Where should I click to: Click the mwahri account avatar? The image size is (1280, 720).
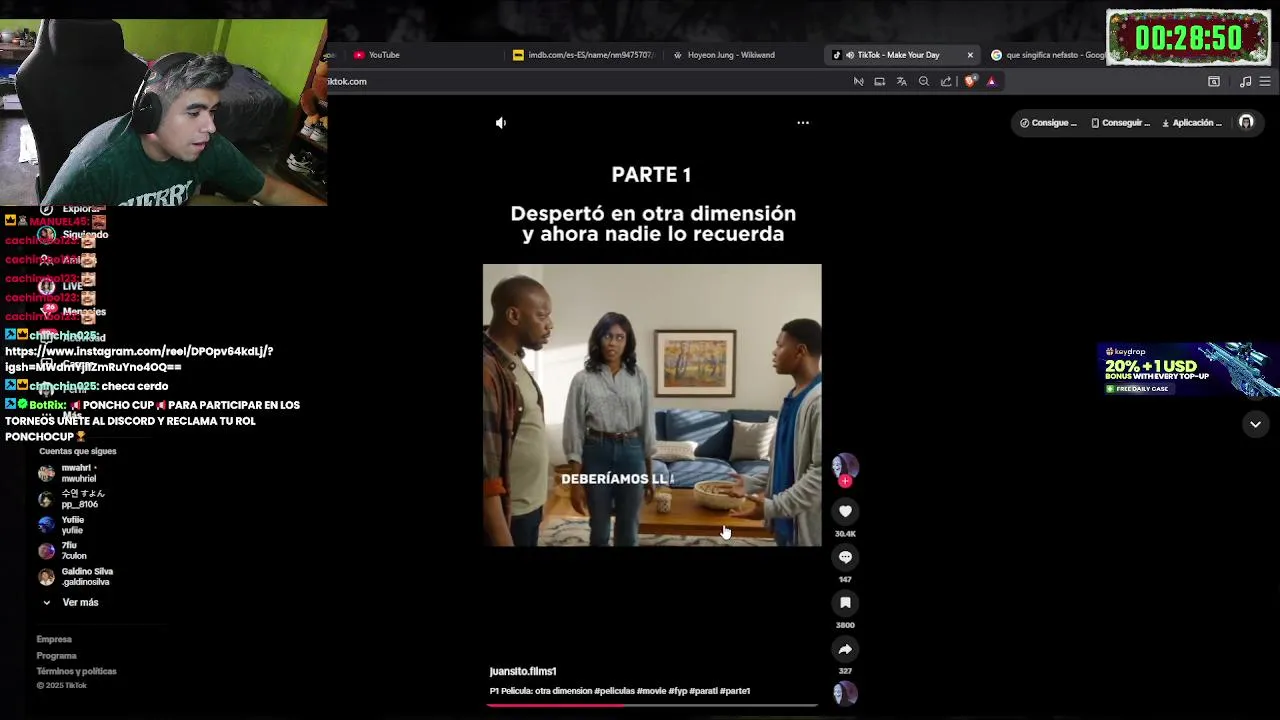46,473
